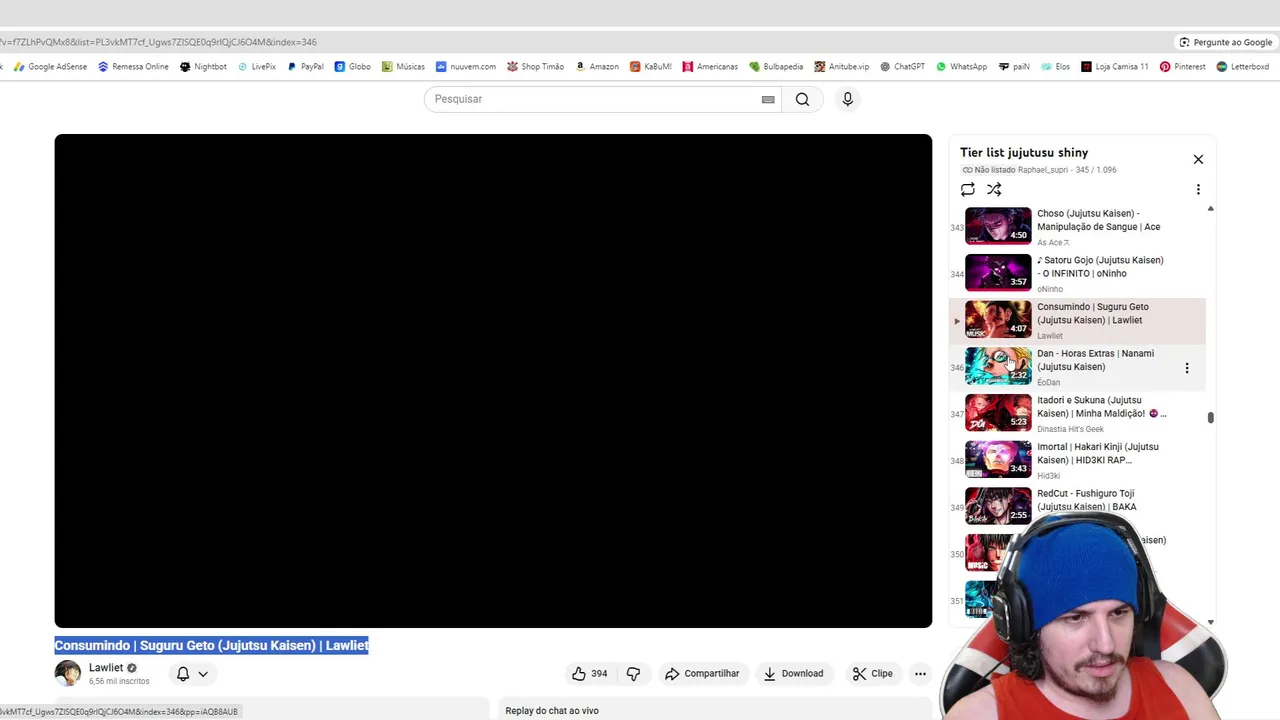Open the Loja Camisa 11 bookmark
Screen dimensions: 1280x720
[x=1114, y=67]
